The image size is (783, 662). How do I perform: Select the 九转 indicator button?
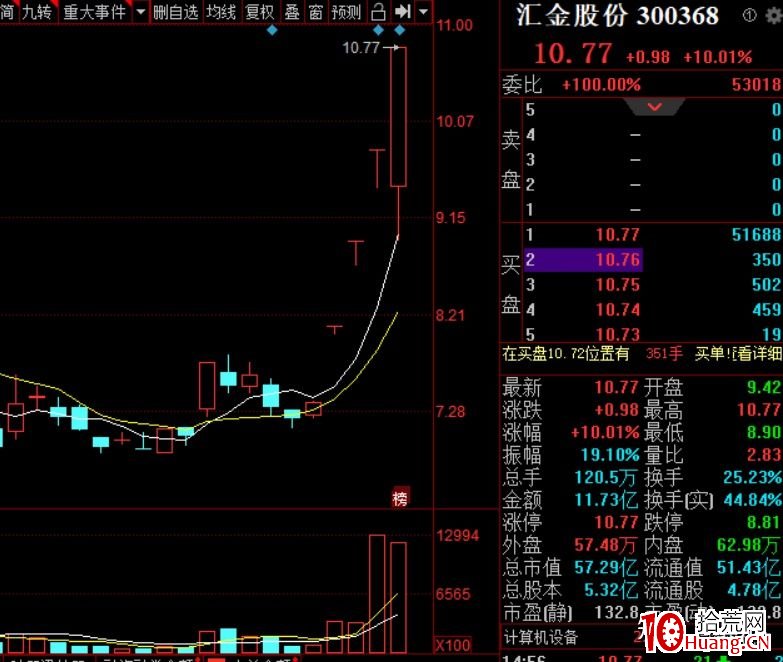37,11
